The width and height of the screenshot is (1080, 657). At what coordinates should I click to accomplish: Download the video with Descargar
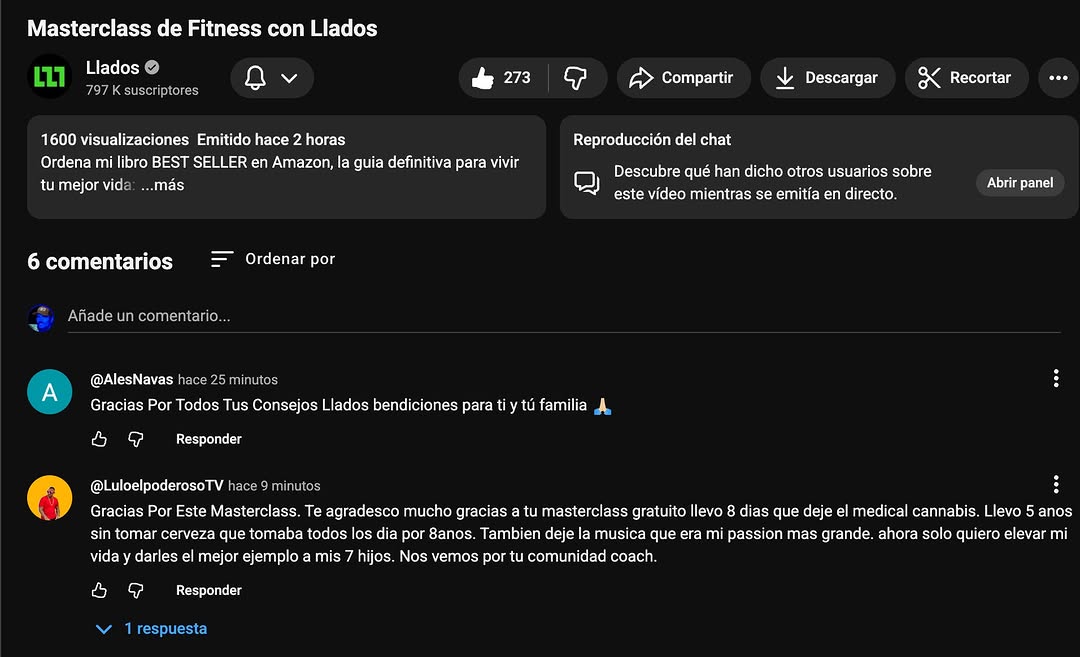827,78
